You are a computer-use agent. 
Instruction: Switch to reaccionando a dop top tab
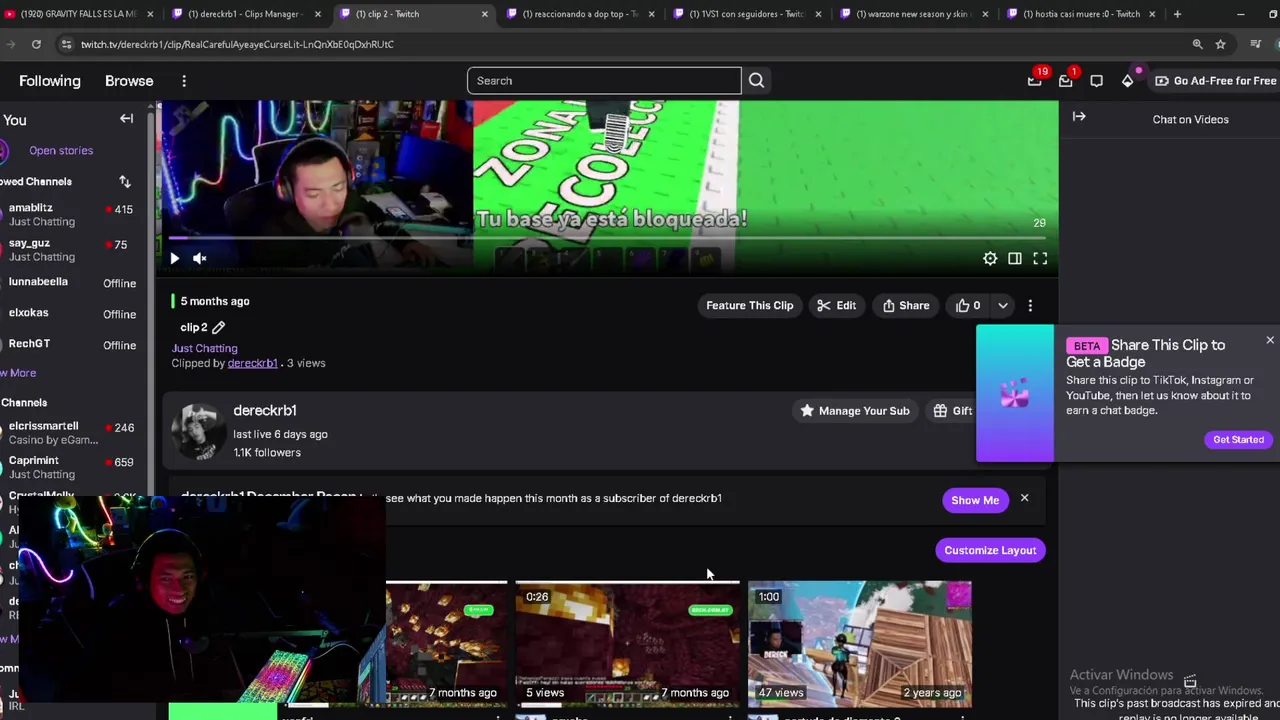coord(580,14)
